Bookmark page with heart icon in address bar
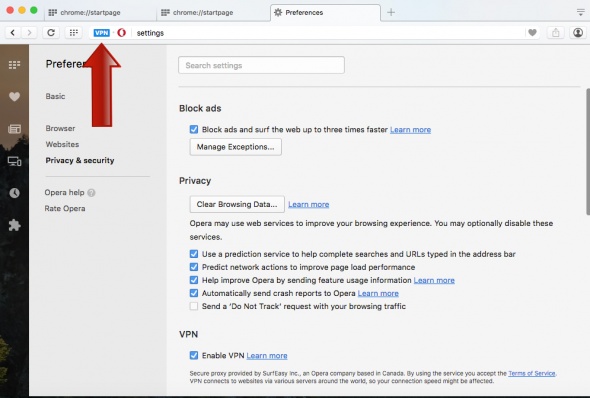The width and height of the screenshot is (590, 398). [x=532, y=33]
